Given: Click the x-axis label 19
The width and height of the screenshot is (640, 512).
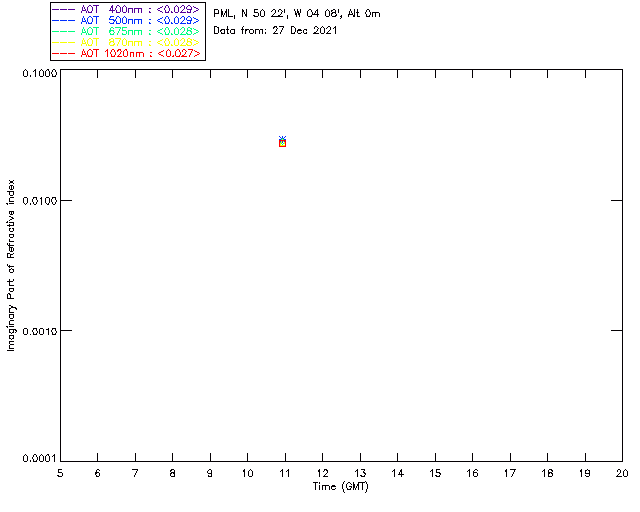Looking at the screenshot, I should [x=585, y=473].
